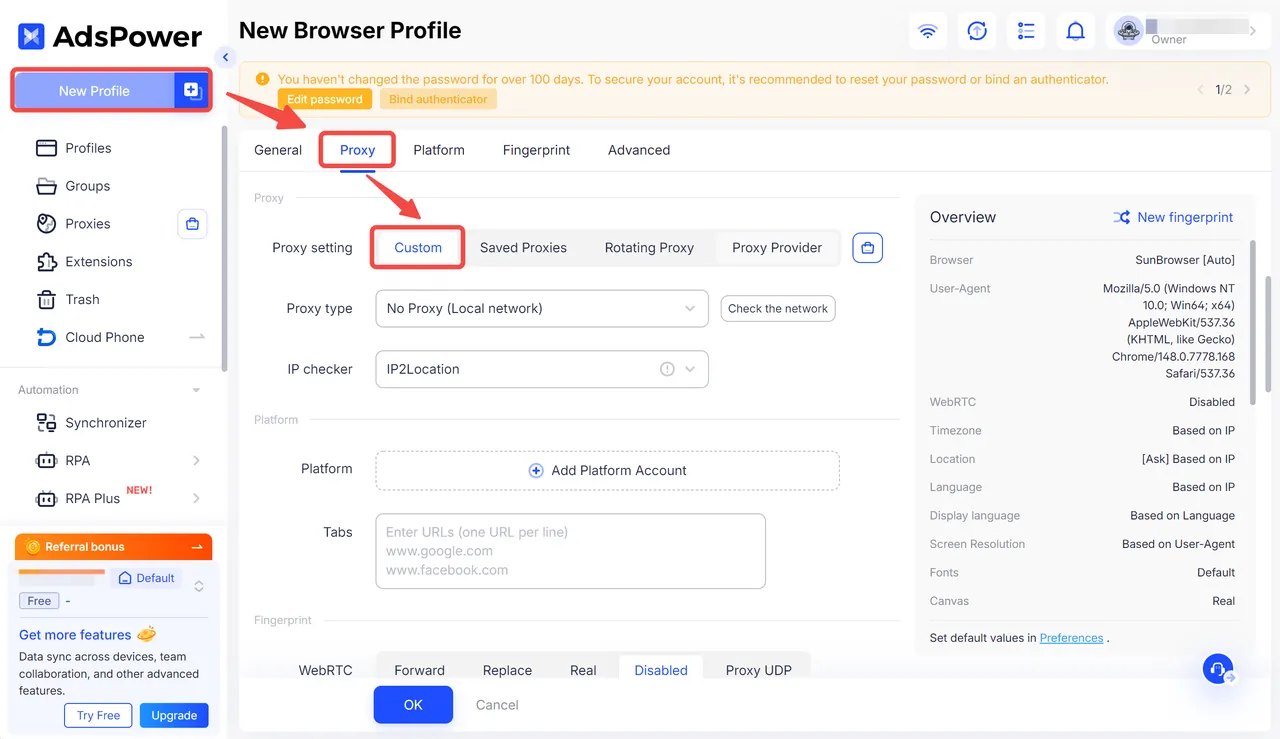Viewport: 1280px width, 739px height.
Task: Select Rotating Proxy option
Action: (x=649, y=247)
